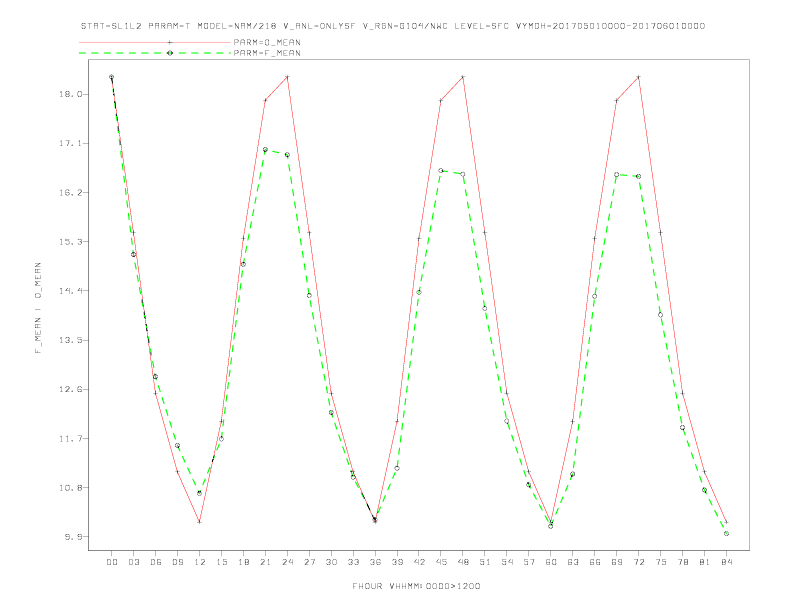Click x-axis tick label 12
This screenshot has width=792, height=612.
pyautogui.click(x=200, y=562)
